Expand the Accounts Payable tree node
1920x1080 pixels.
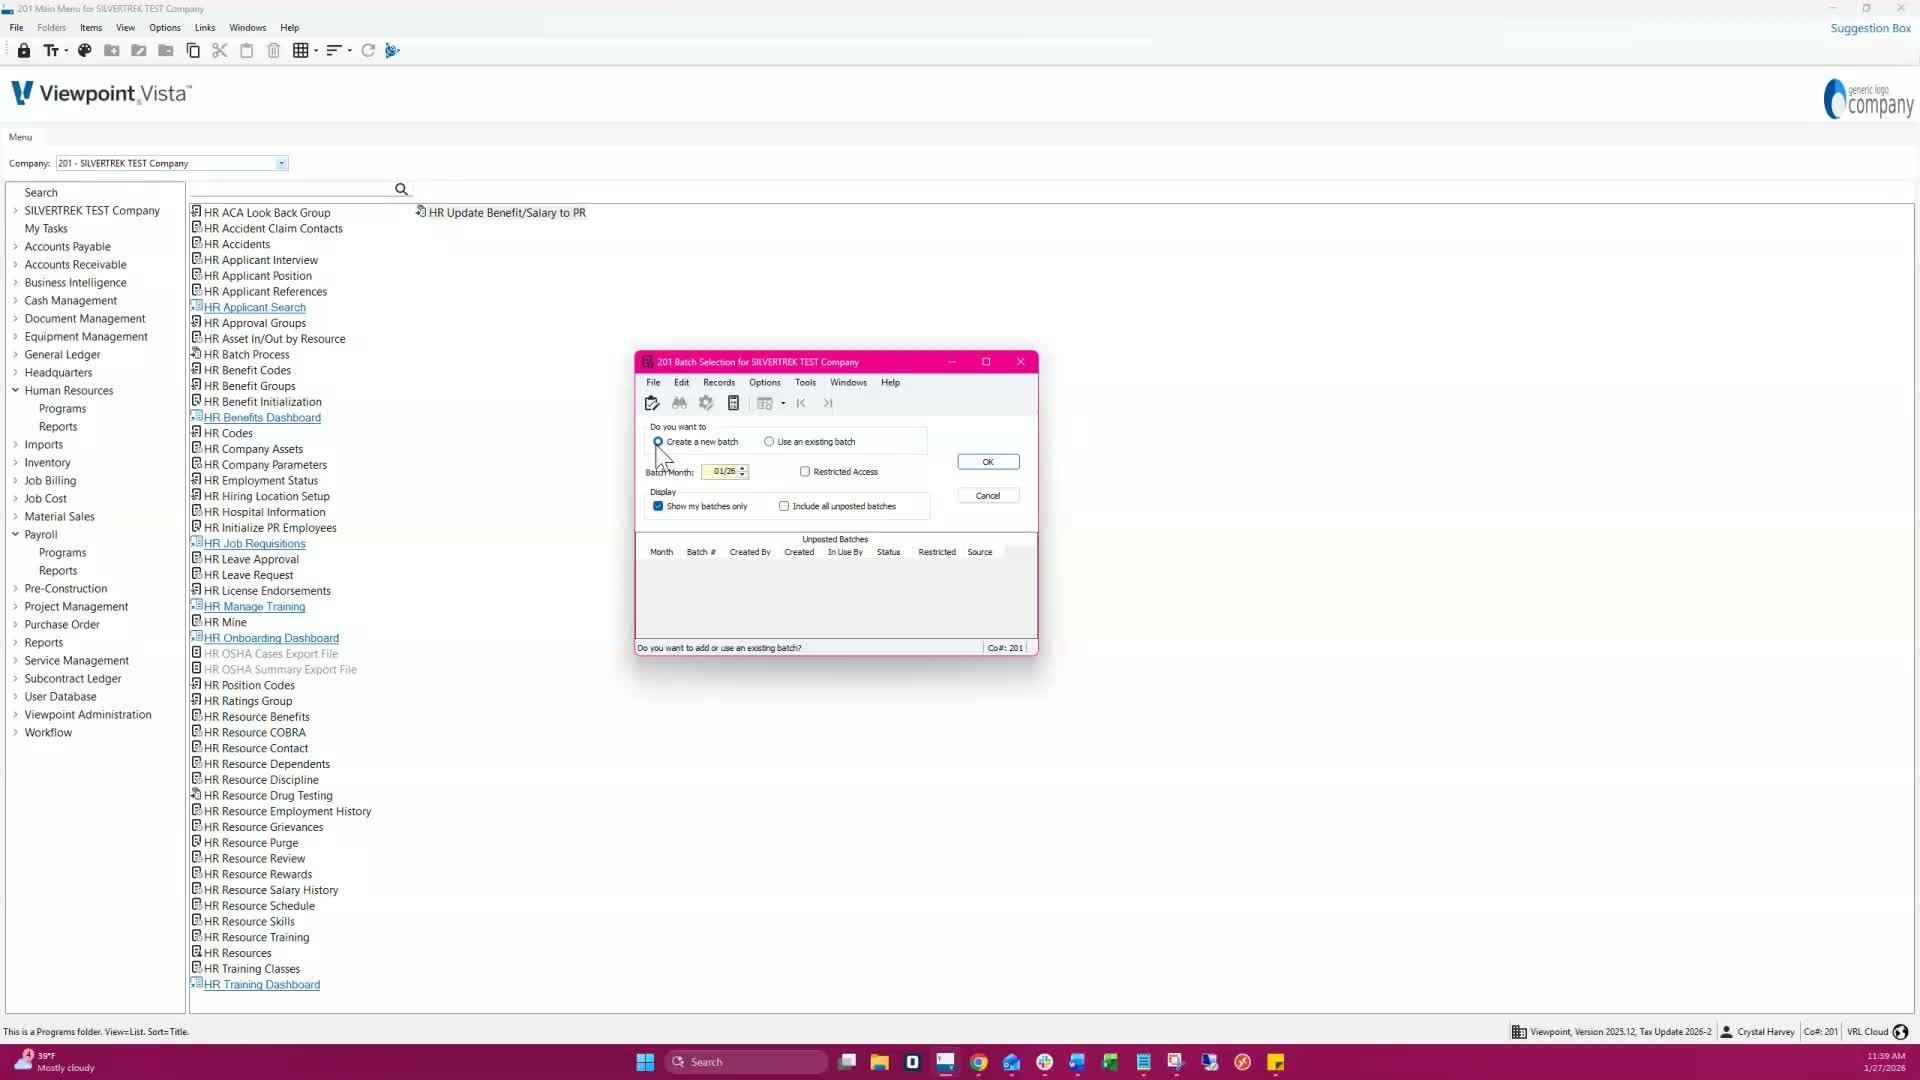(x=15, y=246)
